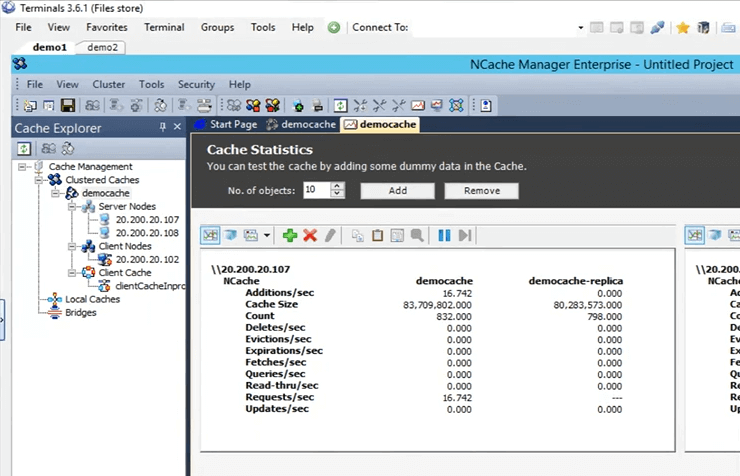The width and height of the screenshot is (740, 476).
Task: Pin the Cache Explorer panel
Action: (x=163, y=126)
